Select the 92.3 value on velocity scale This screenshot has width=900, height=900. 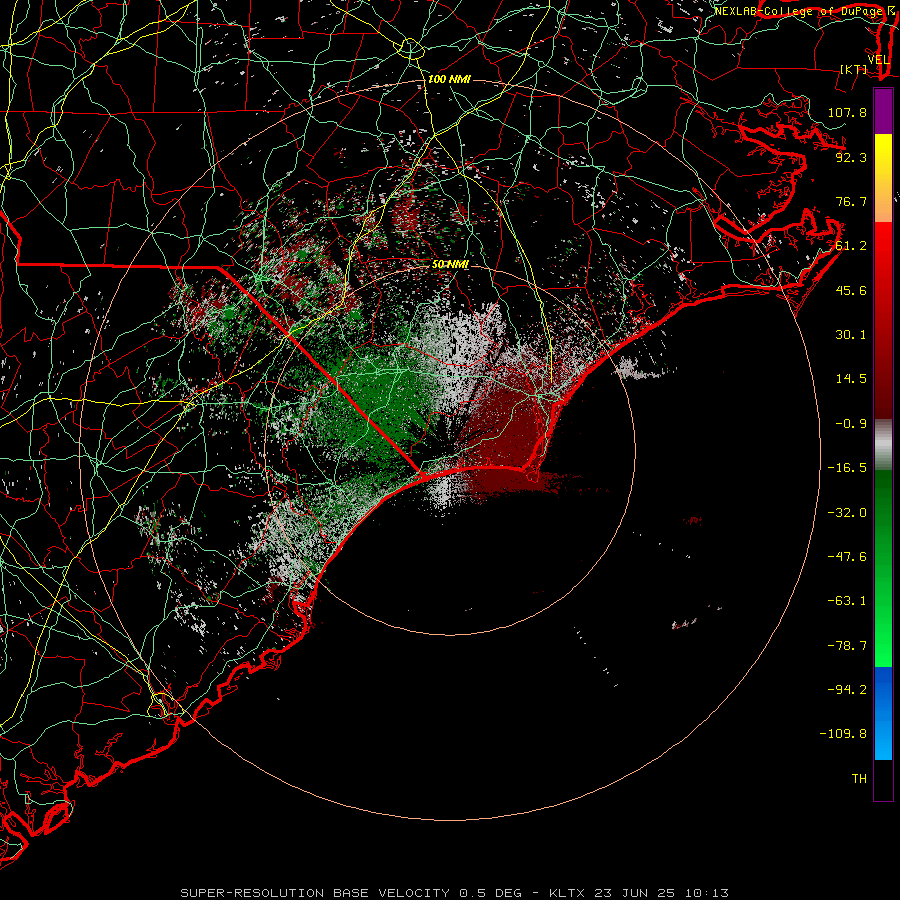851,157
